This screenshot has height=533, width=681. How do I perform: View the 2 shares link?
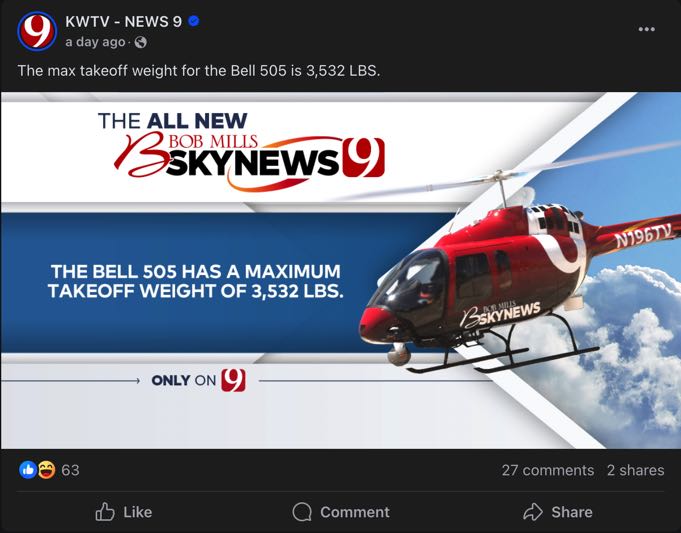635,470
